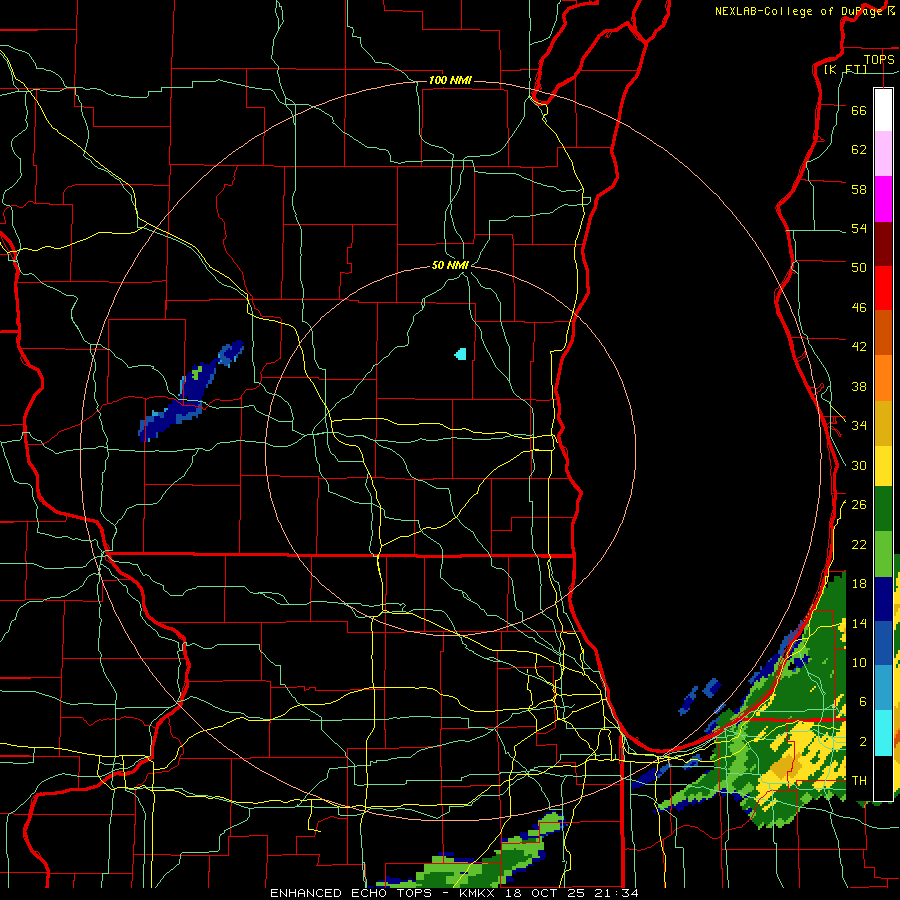
Task: Click the small isolated cyan echo inside 50 NMI ring
Action: tap(460, 354)
